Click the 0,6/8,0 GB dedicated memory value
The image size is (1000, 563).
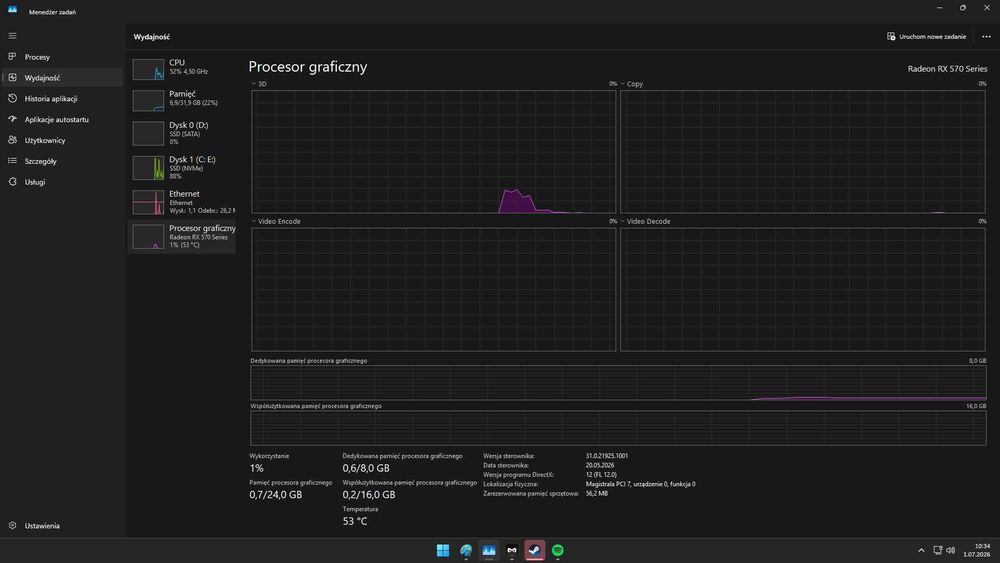[x=366, y=468]
